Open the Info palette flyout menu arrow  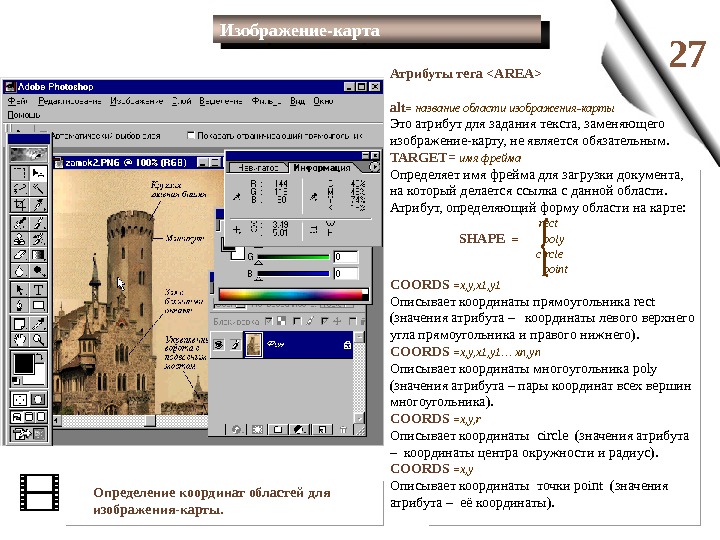click(375, 168)
